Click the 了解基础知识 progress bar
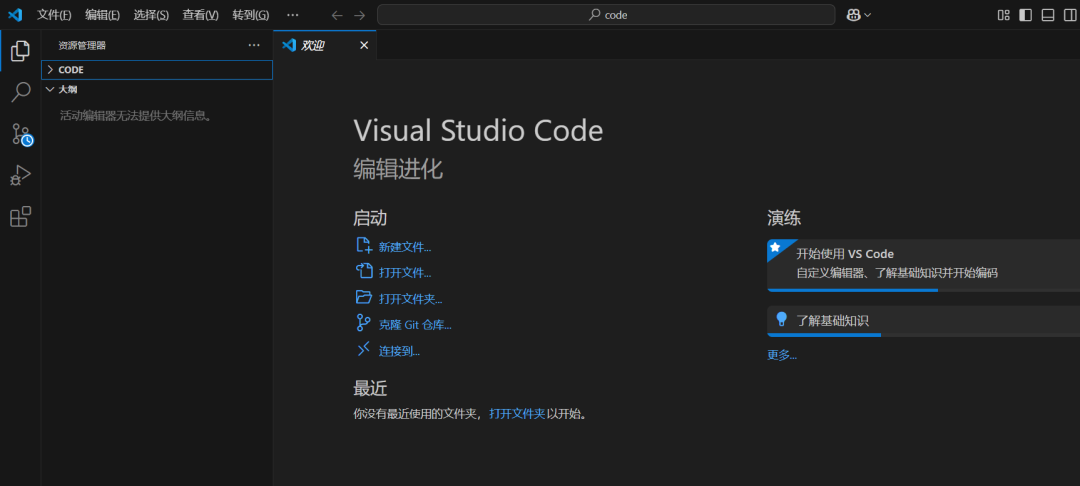Viewport: 1080px width, 486px height. [x=924, y=335]
